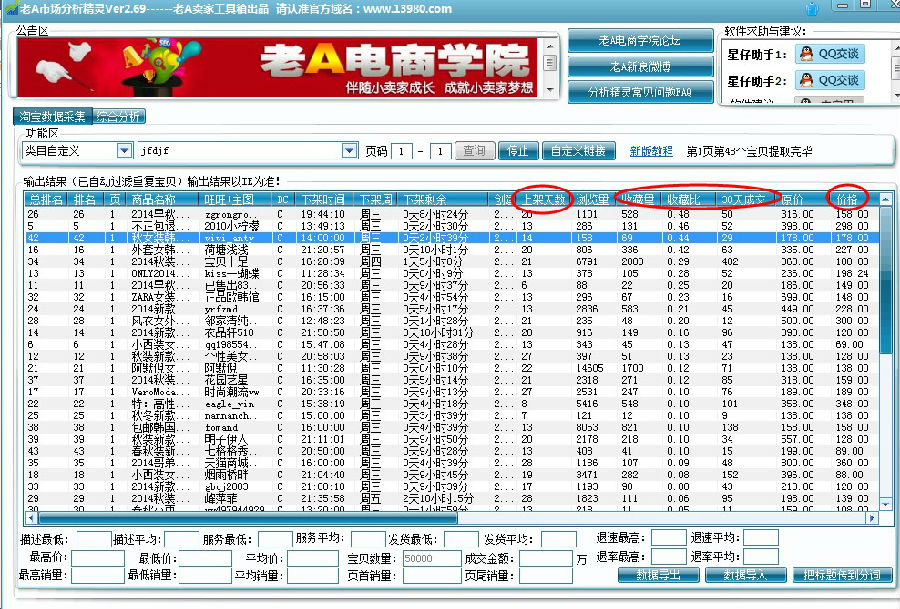The width and height of the screenshot is (900, 609).
Task: Sort by the 收藏量 column header
Action: click(638, 199)
